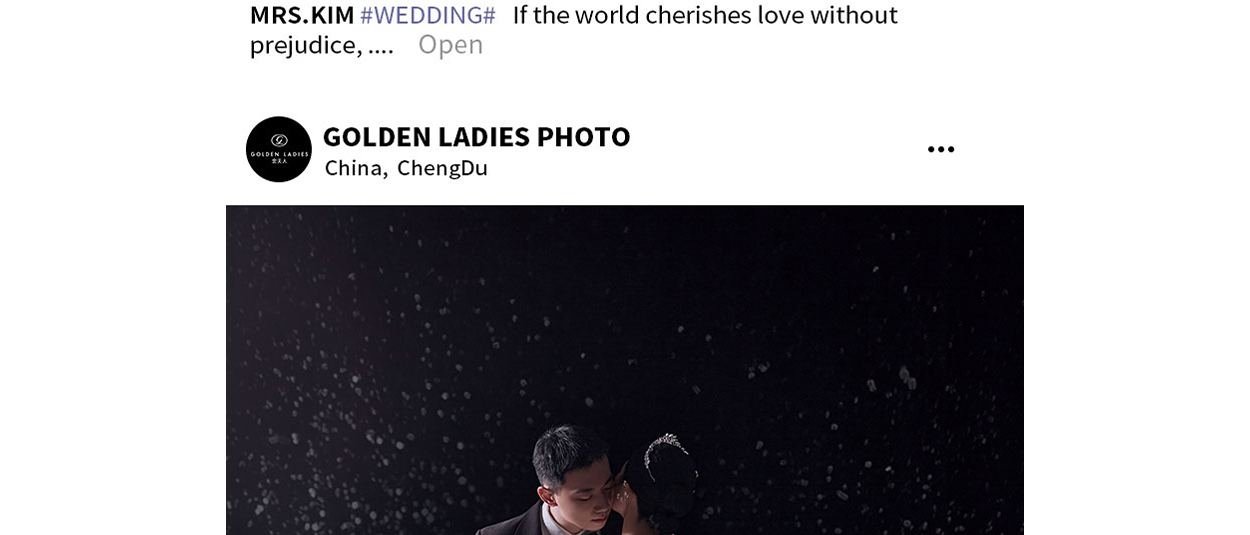Select the word ChengDu under the account name
The width and height of the screenshot is (1250, 535).
pyautogui.click(x=442, y=168)
